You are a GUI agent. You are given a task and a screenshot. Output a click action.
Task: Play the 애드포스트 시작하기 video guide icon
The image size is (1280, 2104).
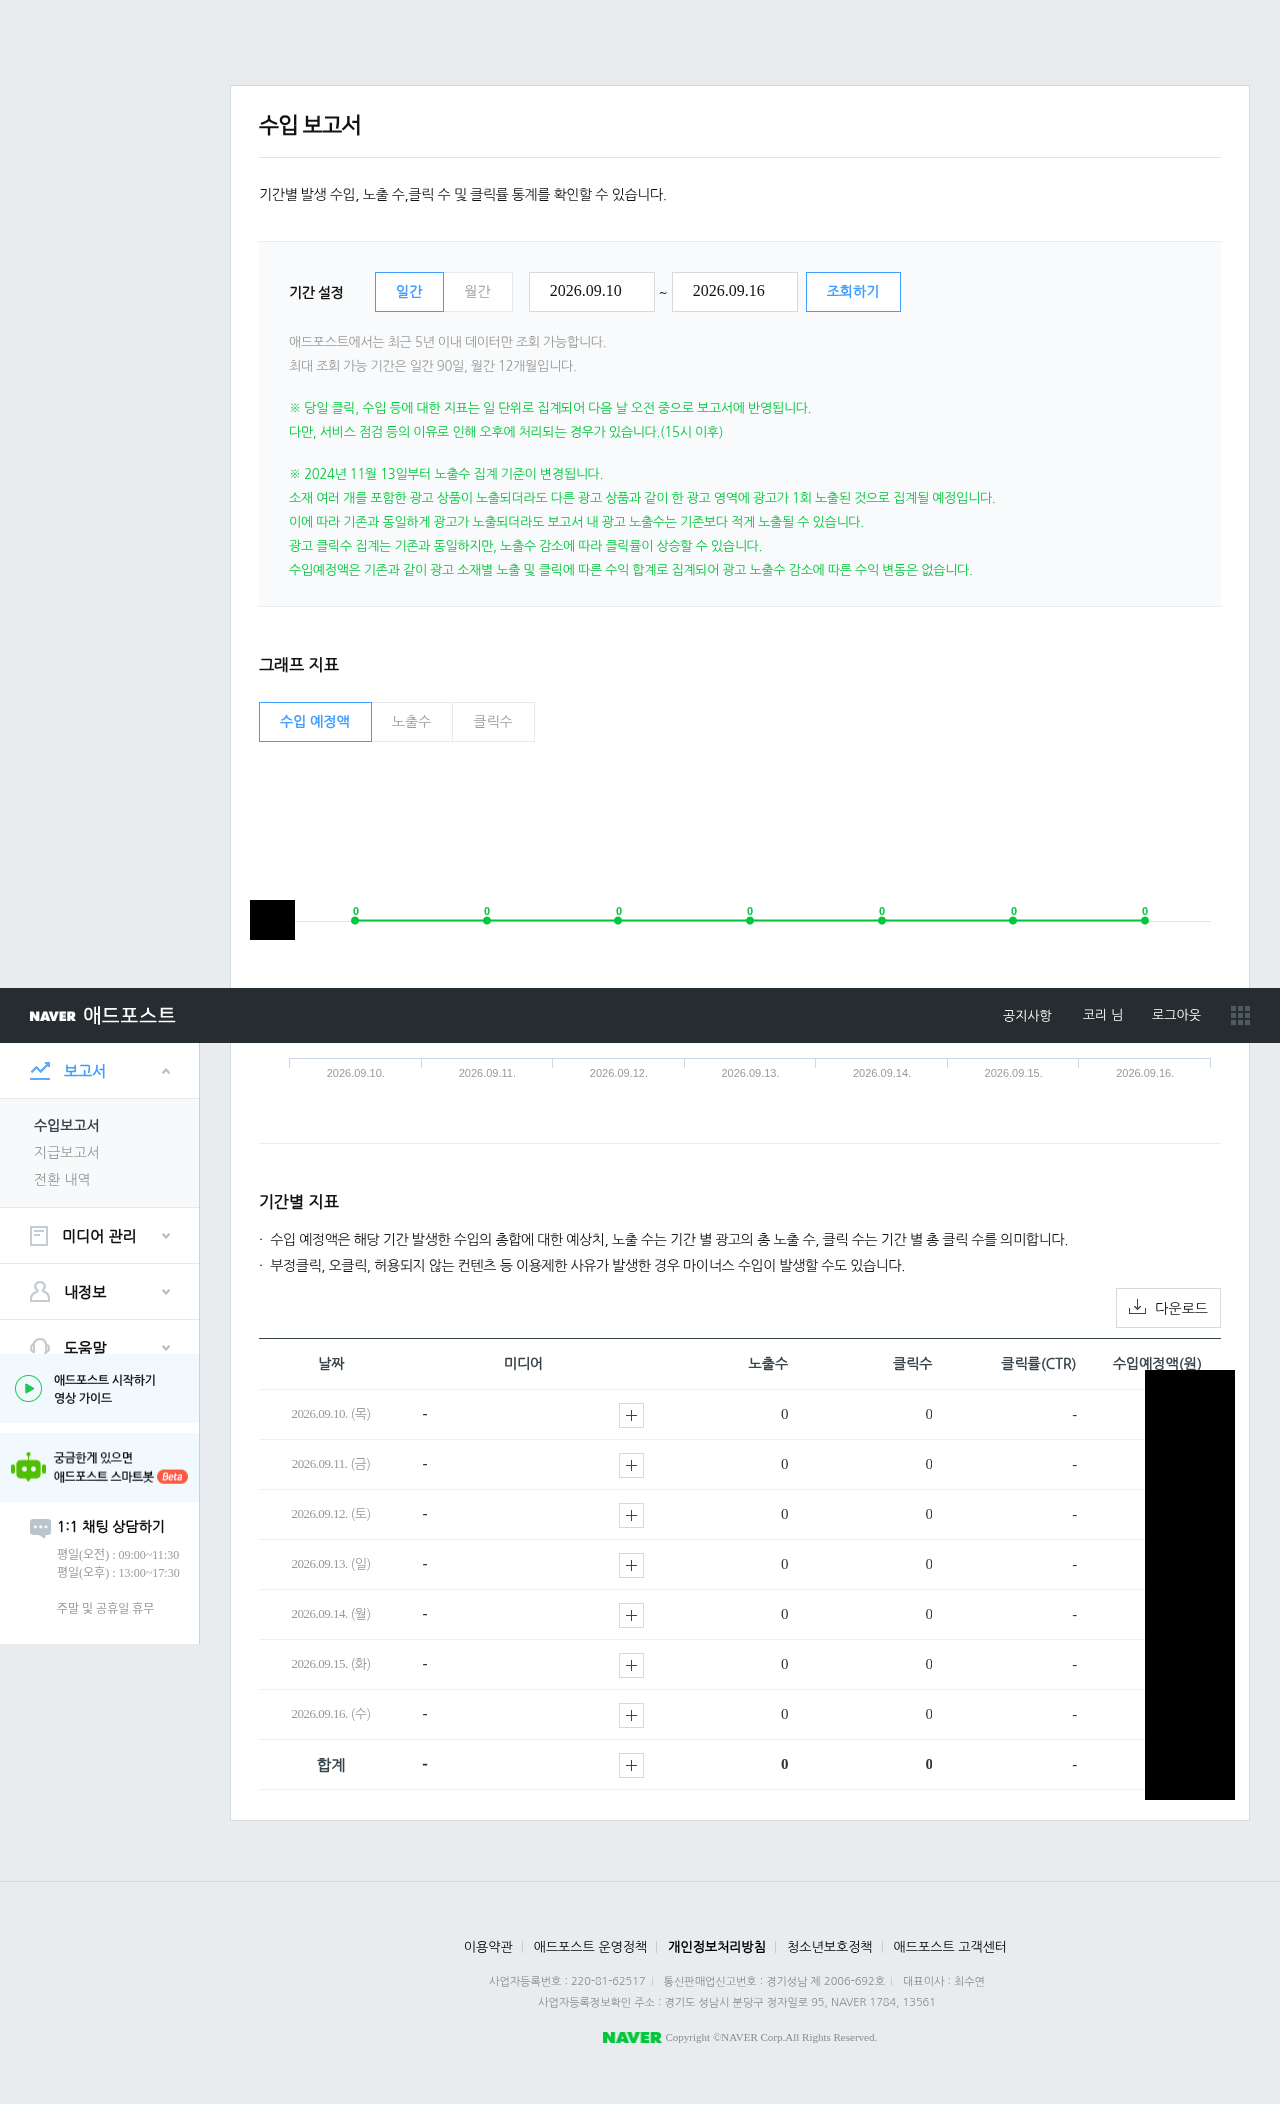point(28,1388)
